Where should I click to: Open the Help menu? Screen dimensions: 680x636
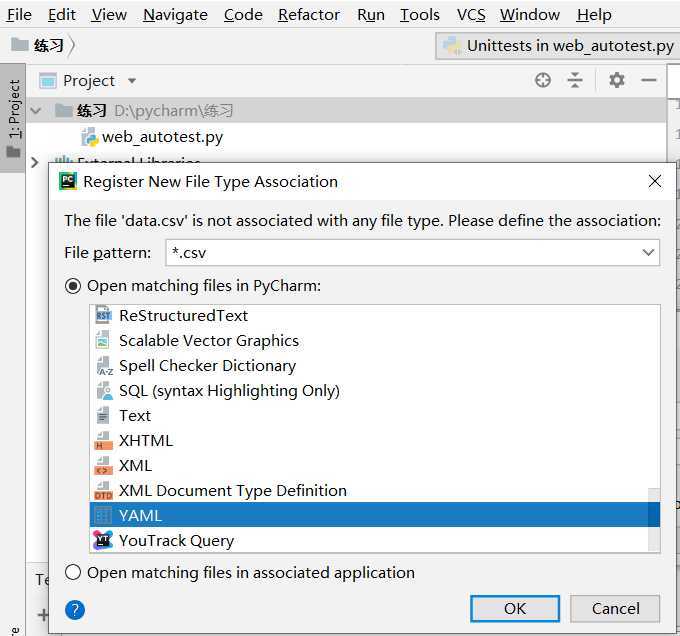pos(594,15)
